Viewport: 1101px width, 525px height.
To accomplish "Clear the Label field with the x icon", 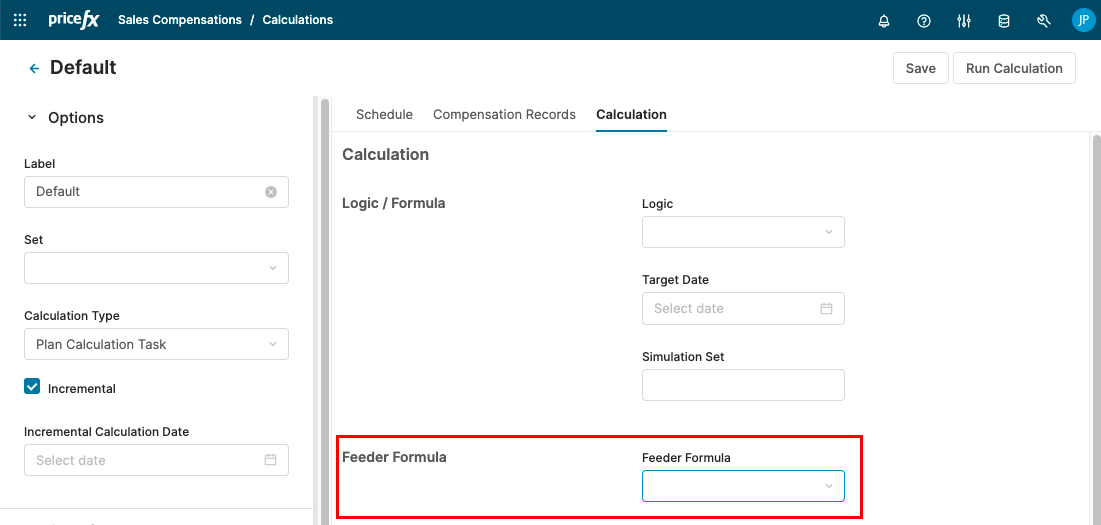I will tap(271, 192).
